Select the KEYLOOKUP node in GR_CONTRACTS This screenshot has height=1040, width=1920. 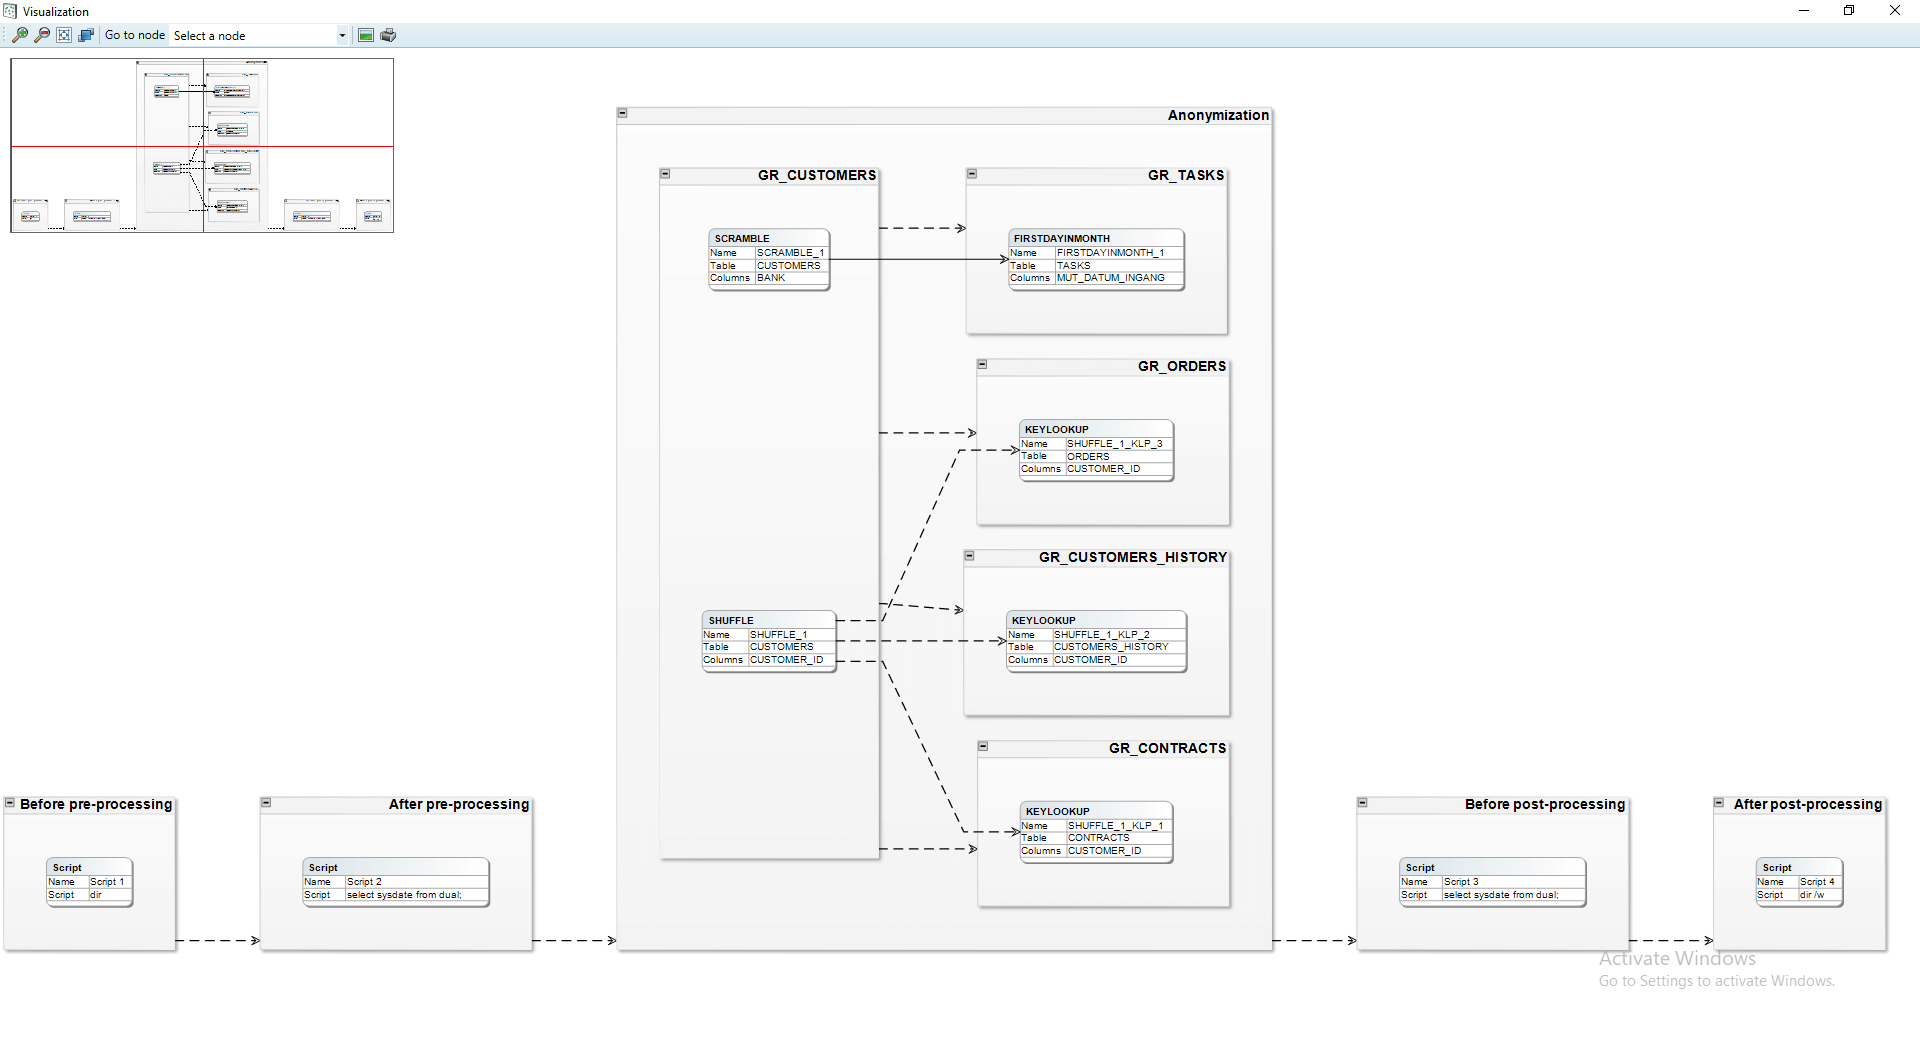pyautogui.click(x=1095, y=831)
